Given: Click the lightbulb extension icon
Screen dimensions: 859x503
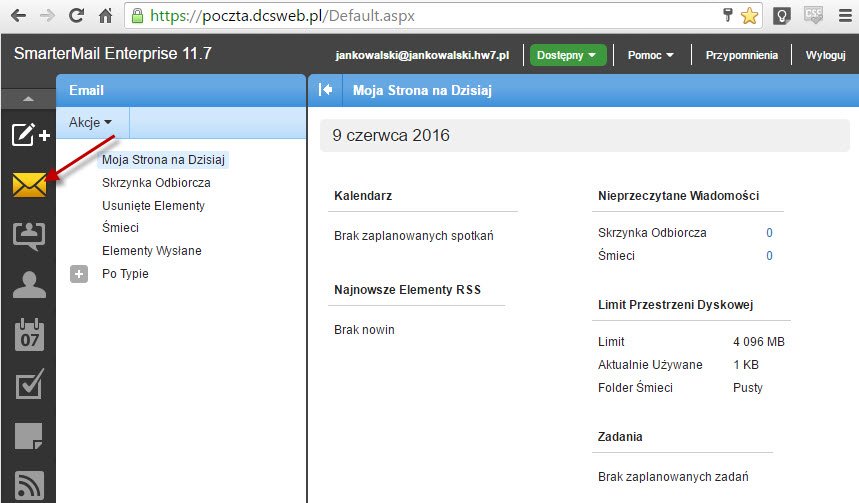Looking at the screenshot, I should [x=782, y=16].
